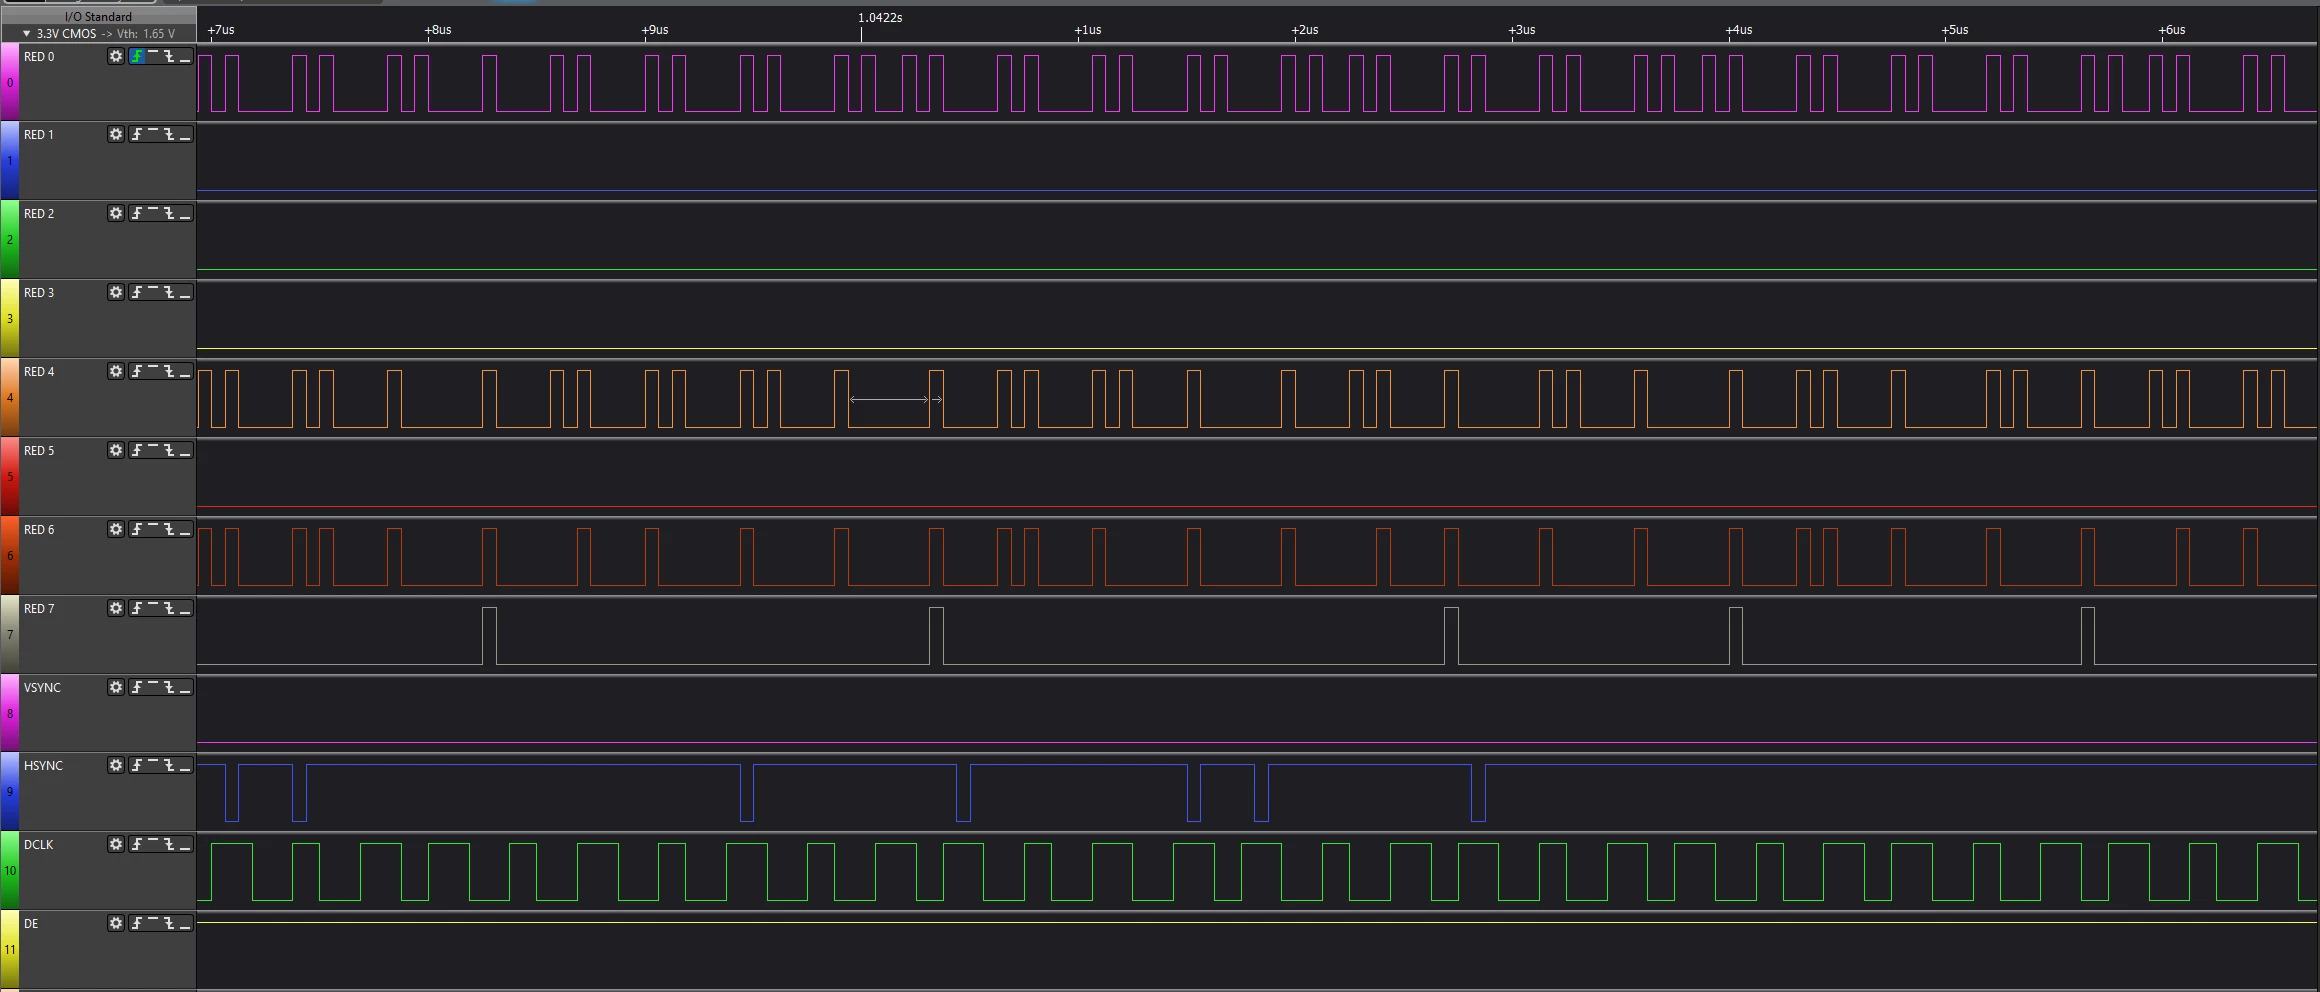
Task: Set low-level trigger on RED 0
Action: coord(185,57)
